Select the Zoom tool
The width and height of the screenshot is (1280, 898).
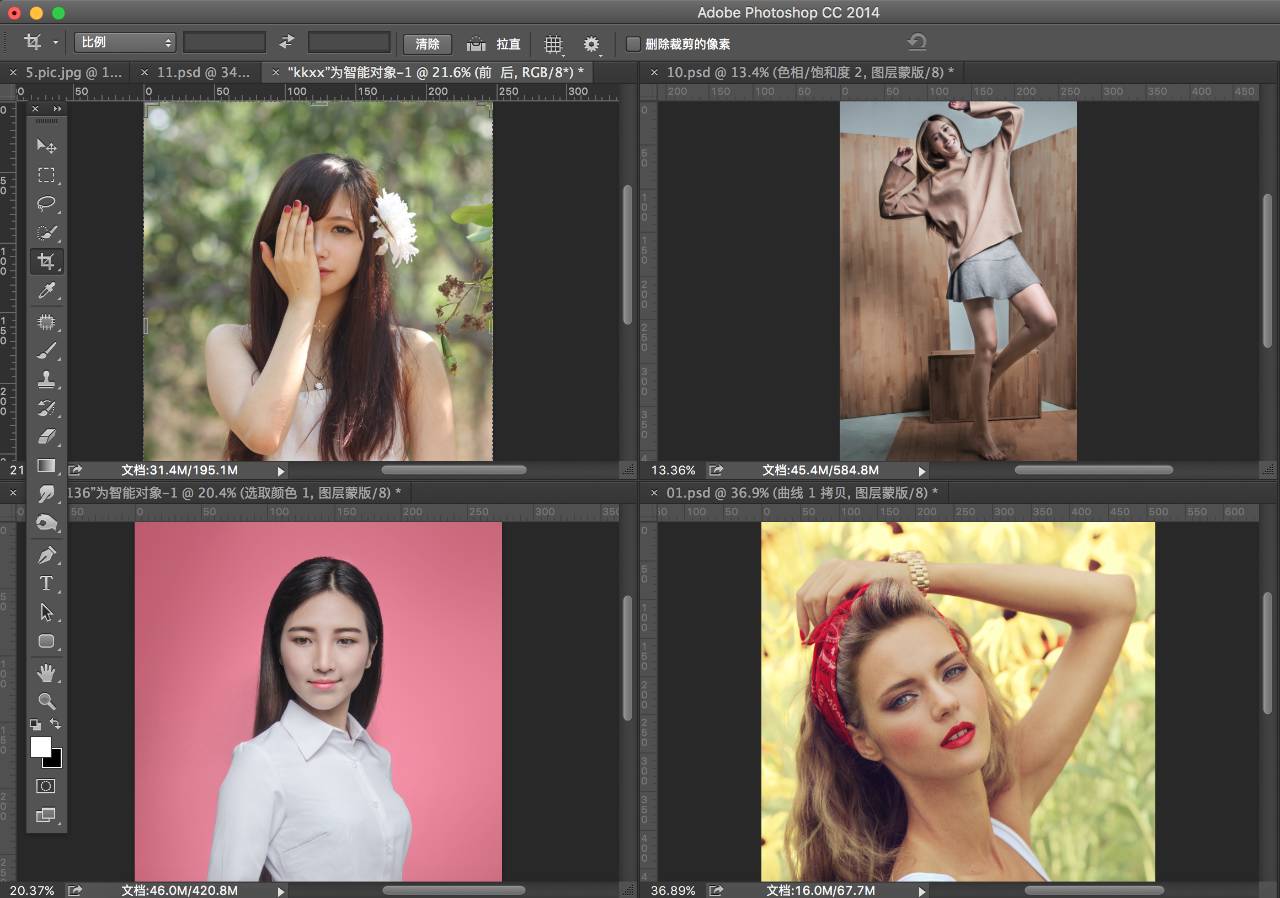[46, 701]
